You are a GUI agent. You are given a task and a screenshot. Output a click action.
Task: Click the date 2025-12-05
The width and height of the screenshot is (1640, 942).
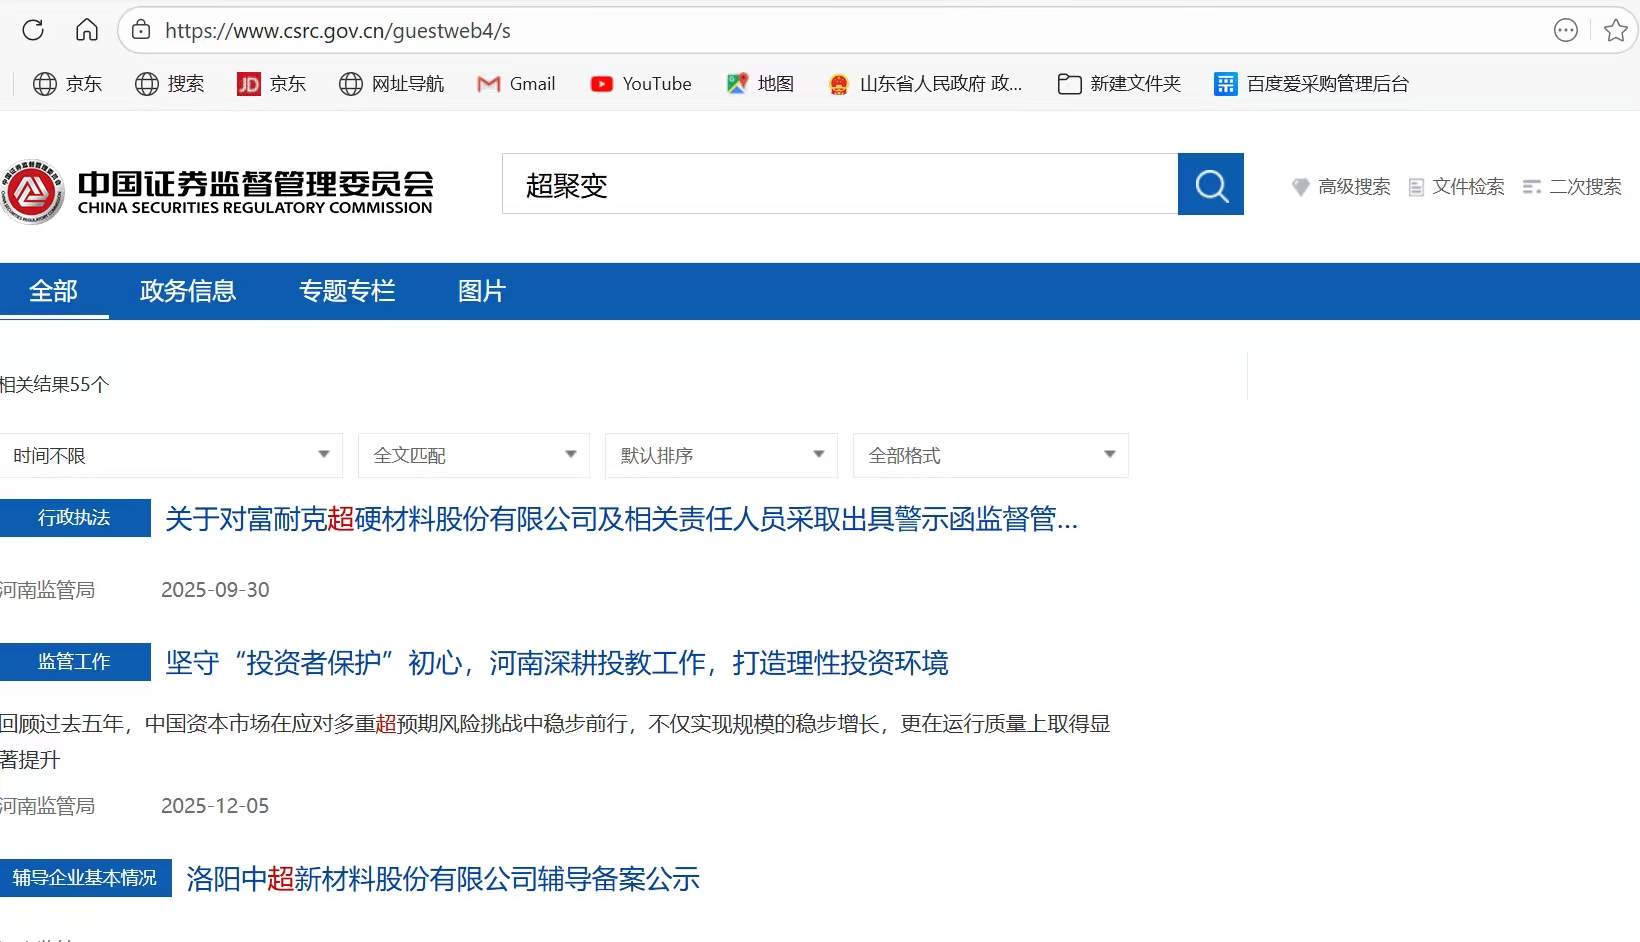(x=215, y=806)
